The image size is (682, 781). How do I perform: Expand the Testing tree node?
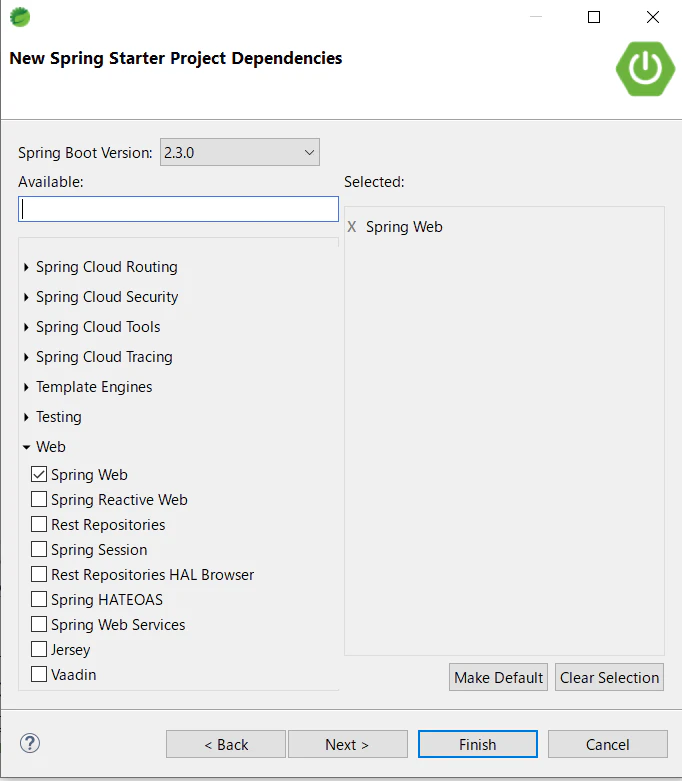(x=26, y=417)
